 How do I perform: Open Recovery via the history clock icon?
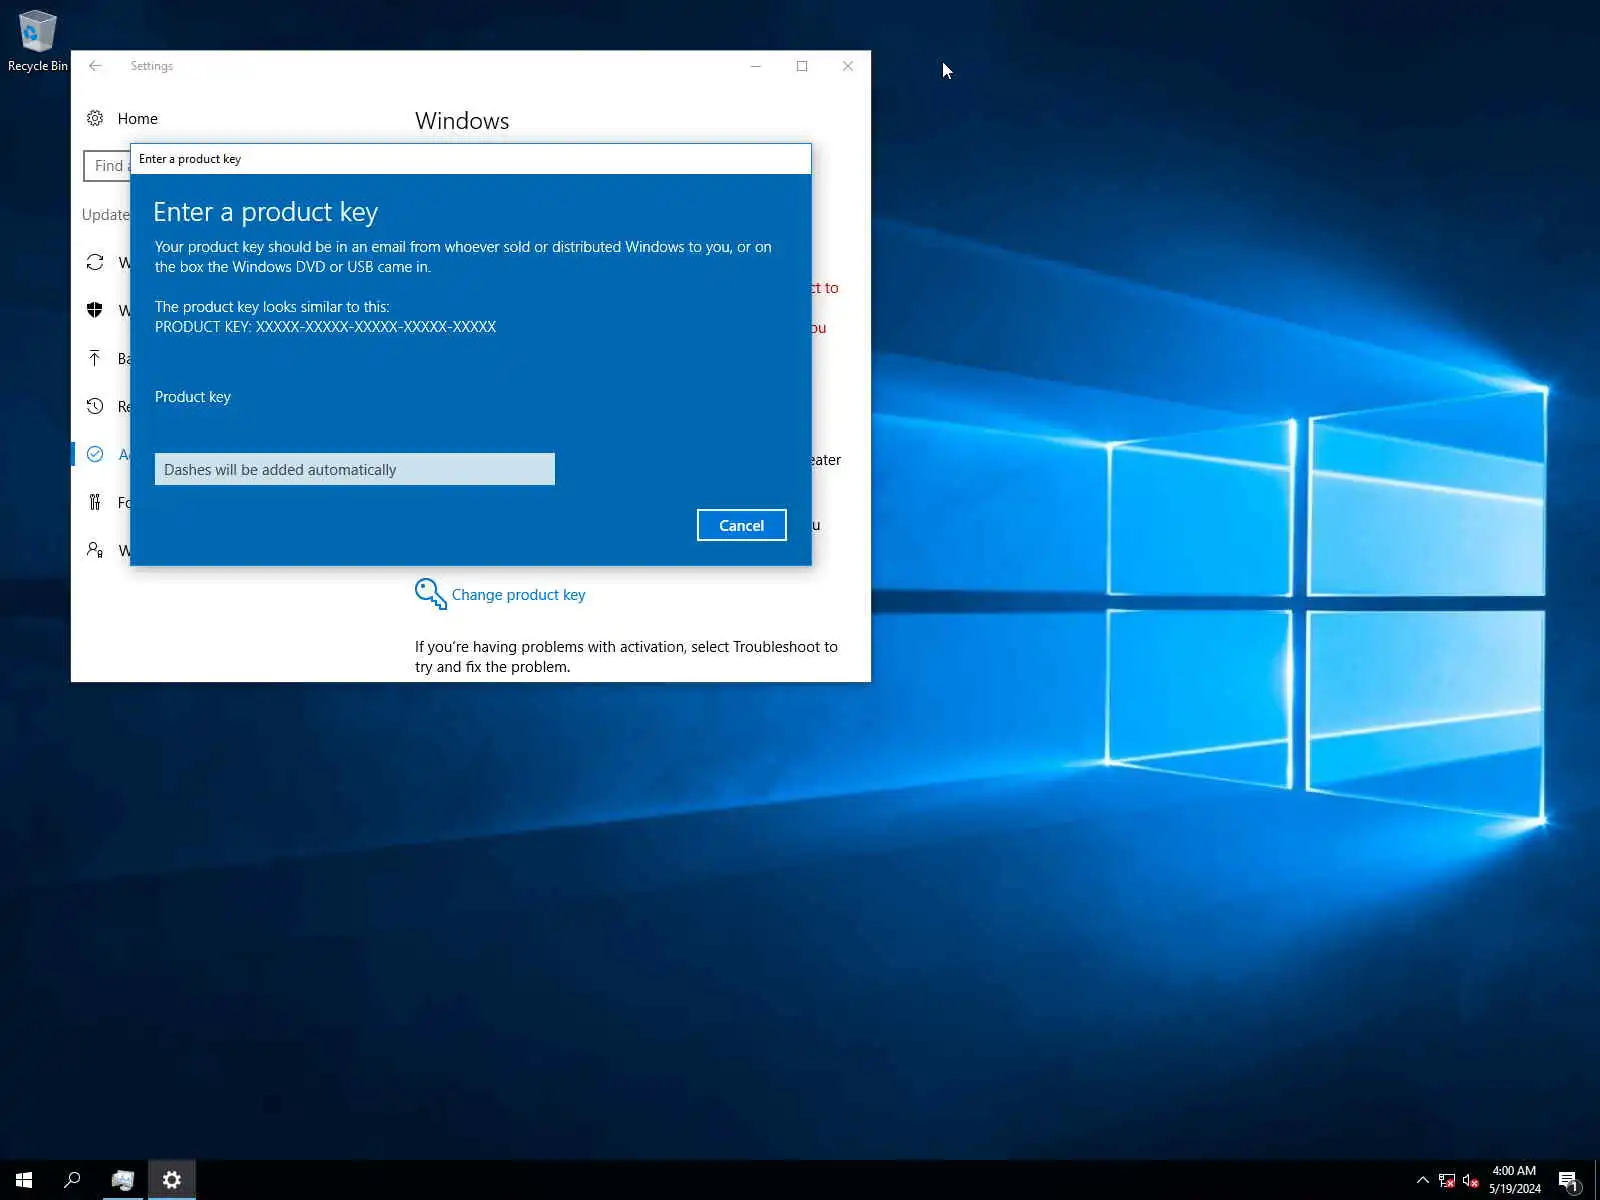(x=95, y=406)
